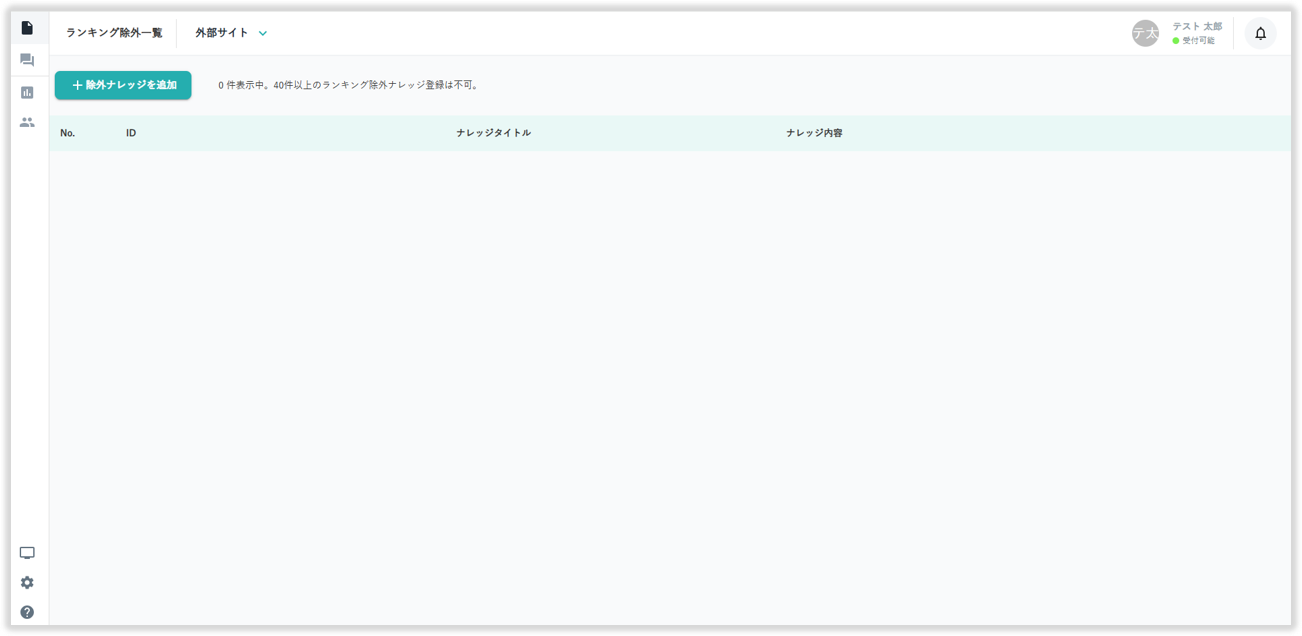Image resolution: width=1302 pixels, height=636 pixels.
Task: Open the notification bell icon
Action: click(1260, 33)
